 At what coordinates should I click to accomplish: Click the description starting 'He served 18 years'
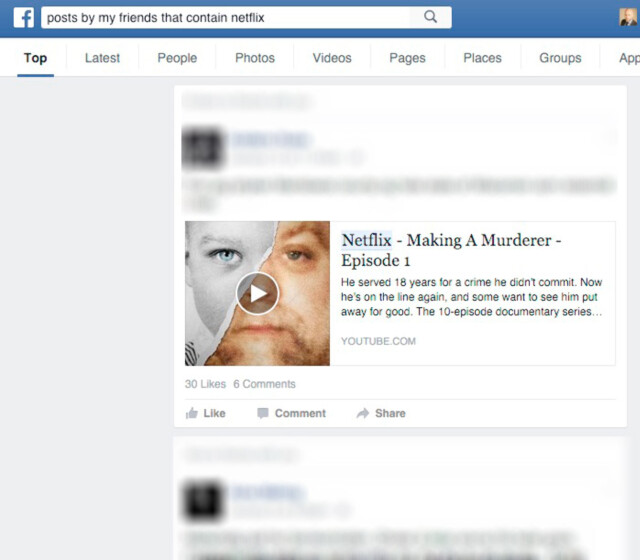tap(471, 297)
